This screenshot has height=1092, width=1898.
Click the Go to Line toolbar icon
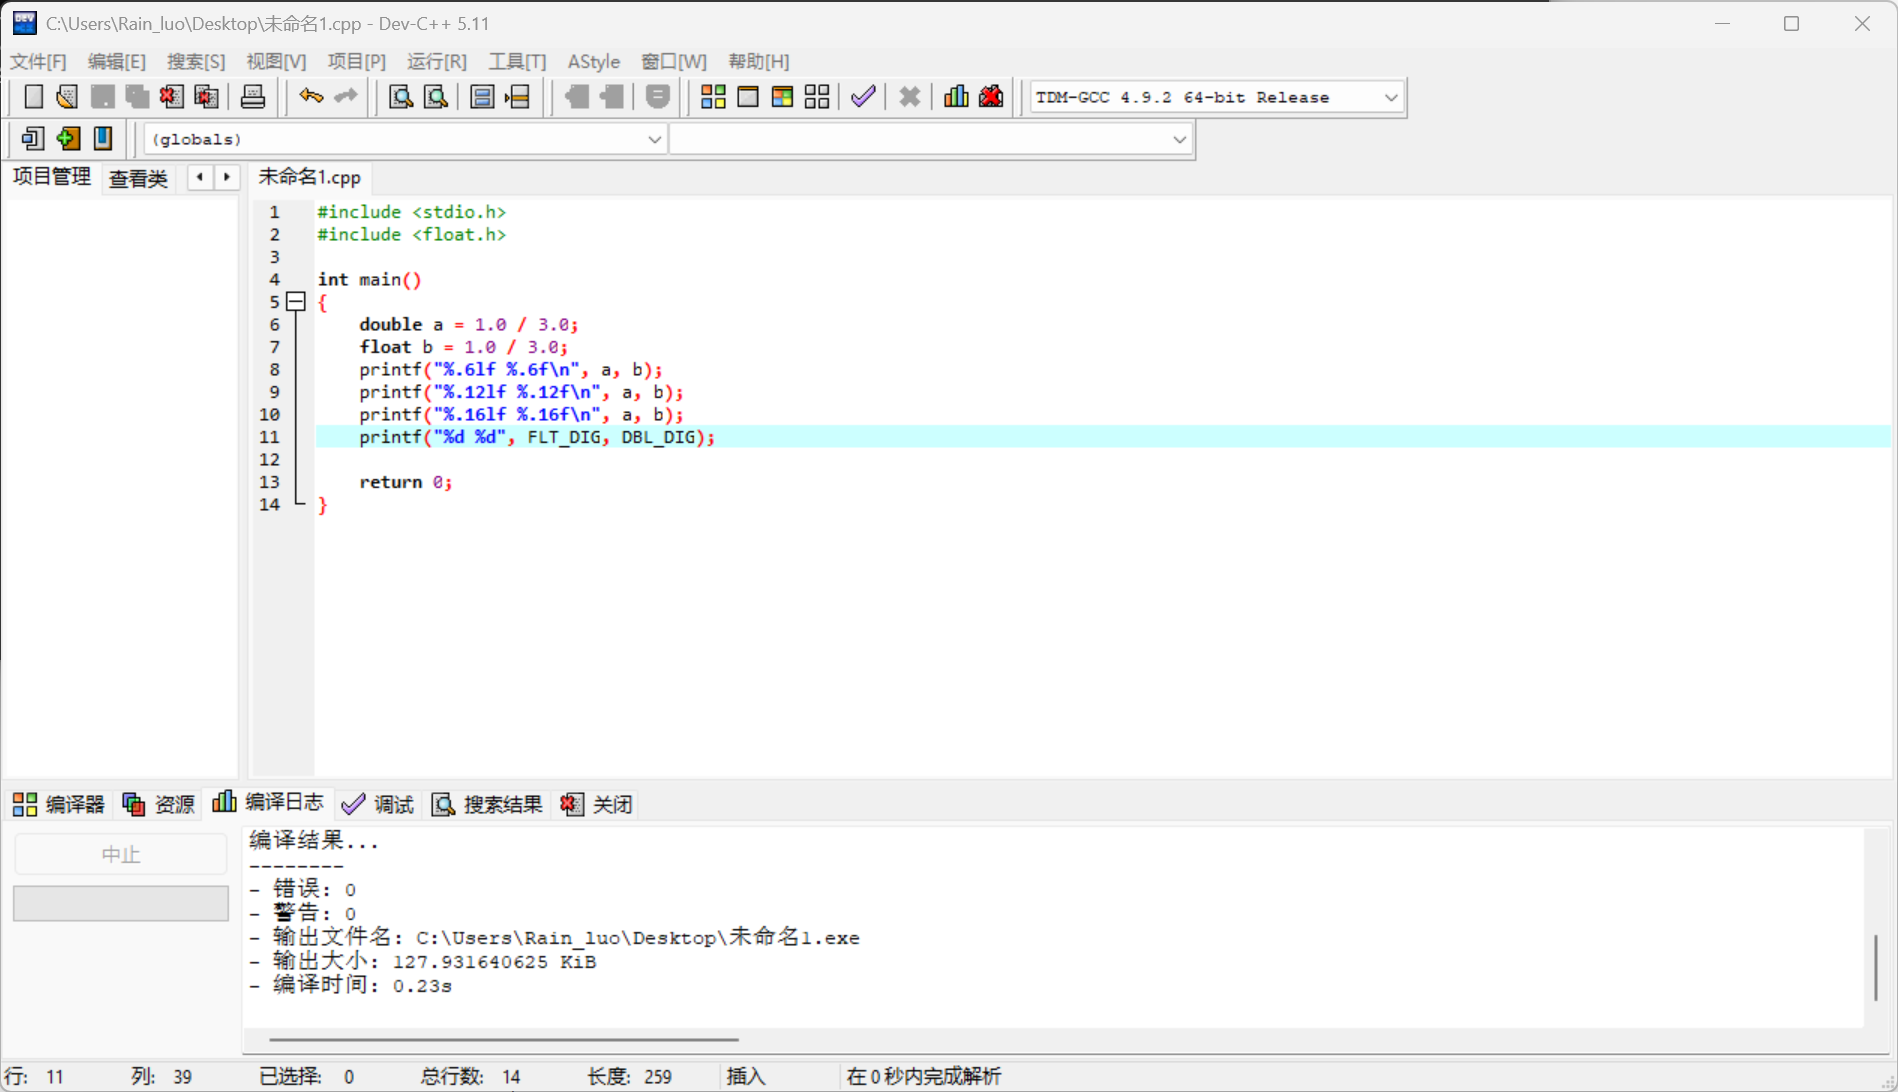coord(517,97)
